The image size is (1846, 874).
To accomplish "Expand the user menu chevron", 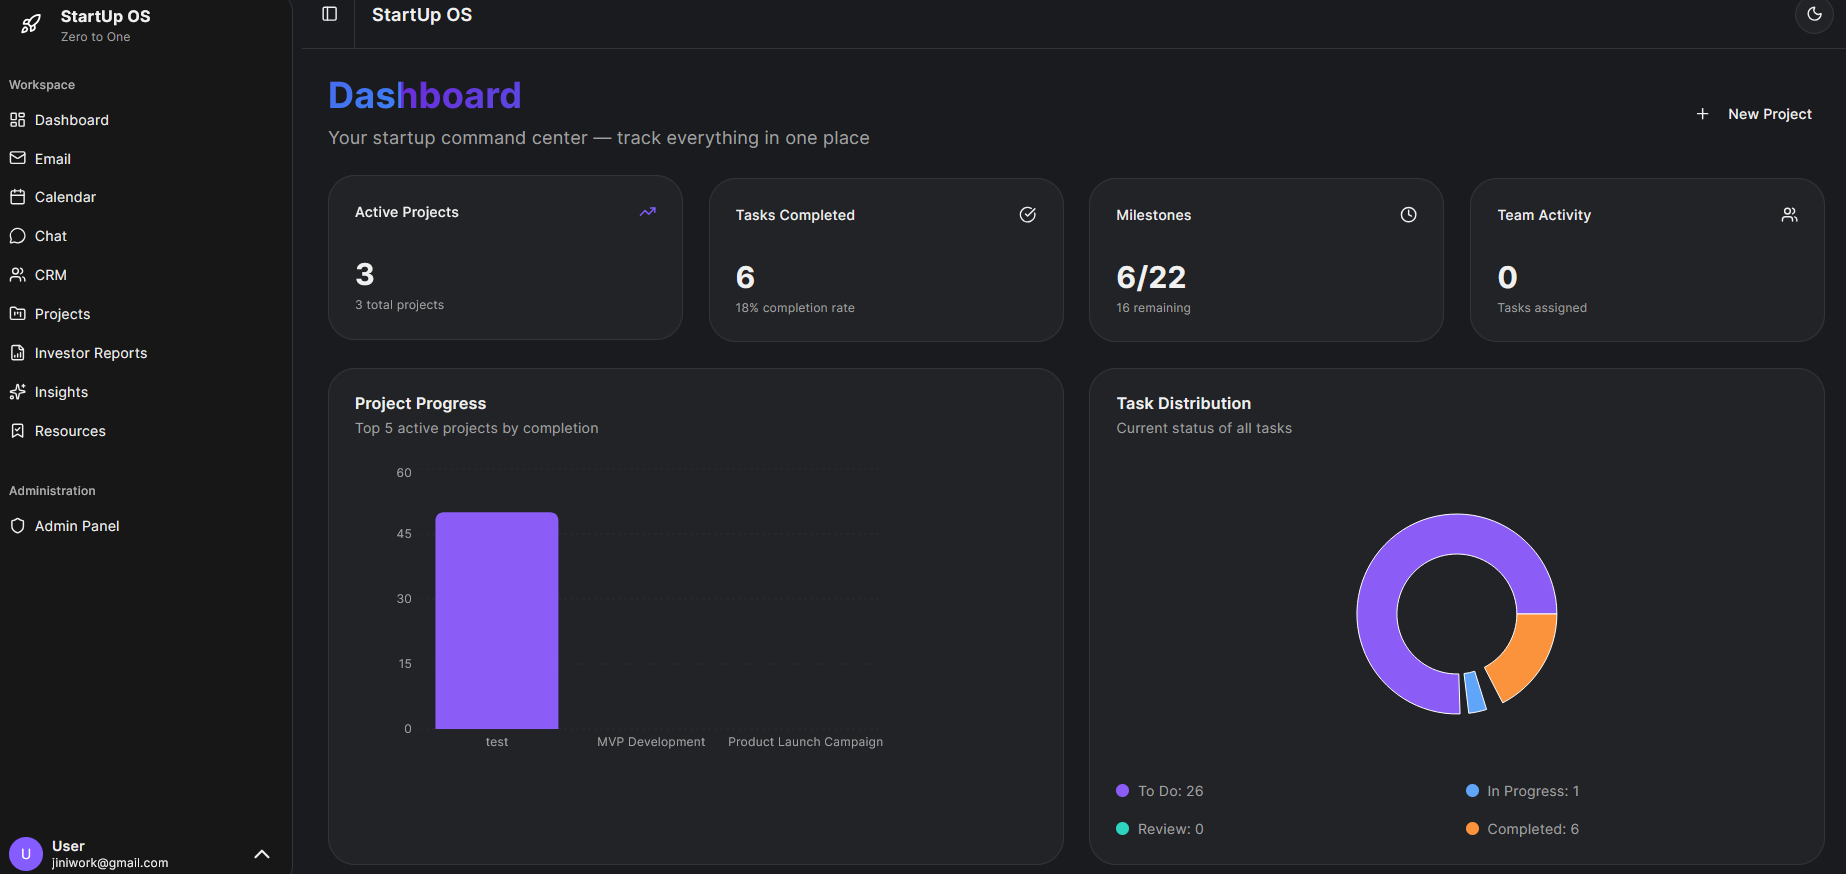I will (x=262, y=854).
